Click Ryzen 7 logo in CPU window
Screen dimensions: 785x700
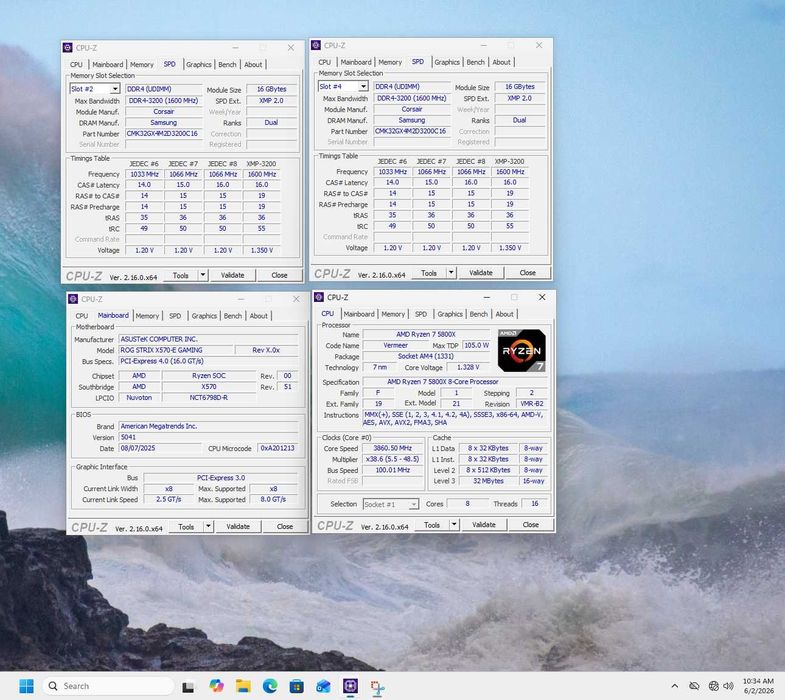pos(522,350)
